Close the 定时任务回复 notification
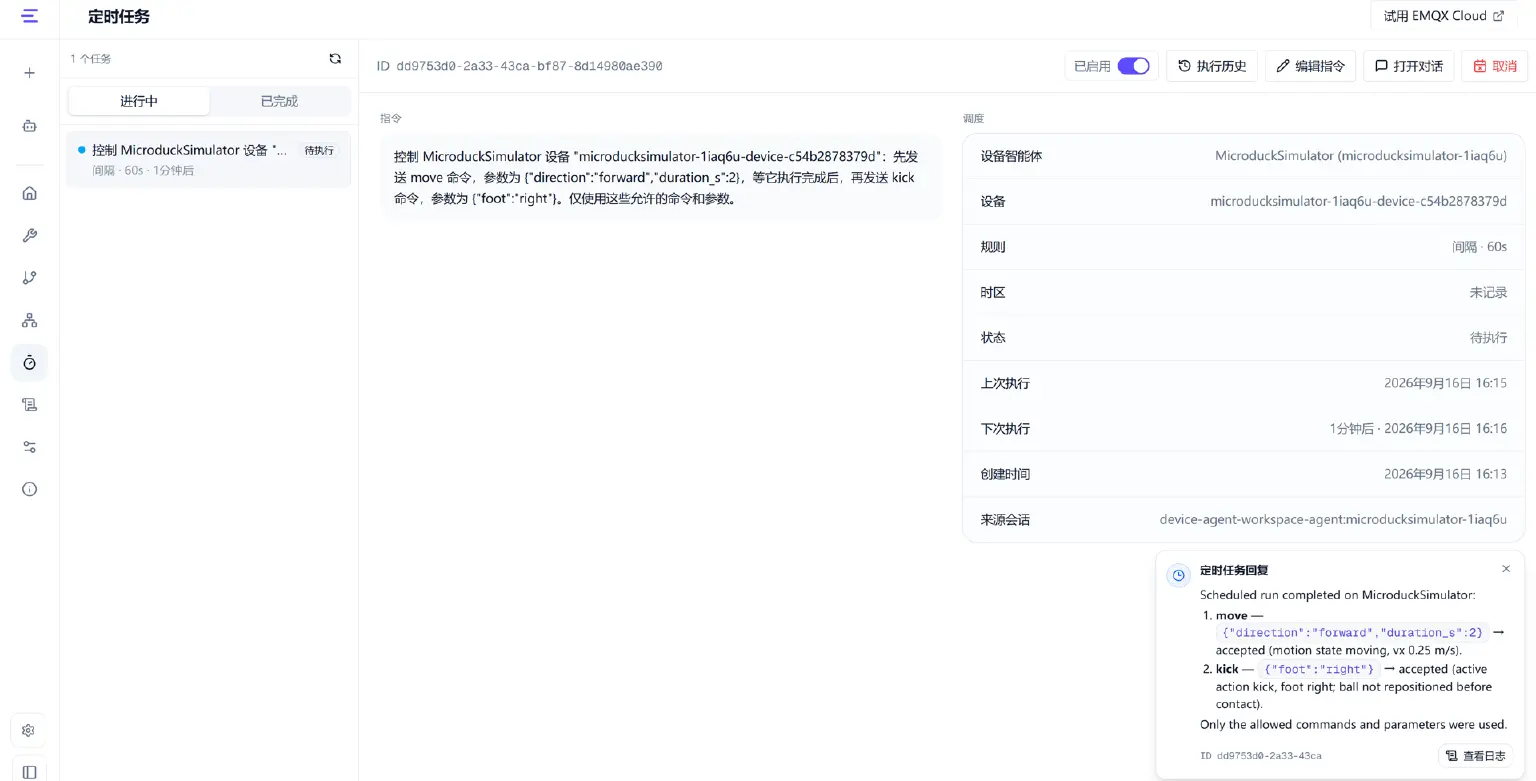 pyautogui.click(x=1506, y=569)
